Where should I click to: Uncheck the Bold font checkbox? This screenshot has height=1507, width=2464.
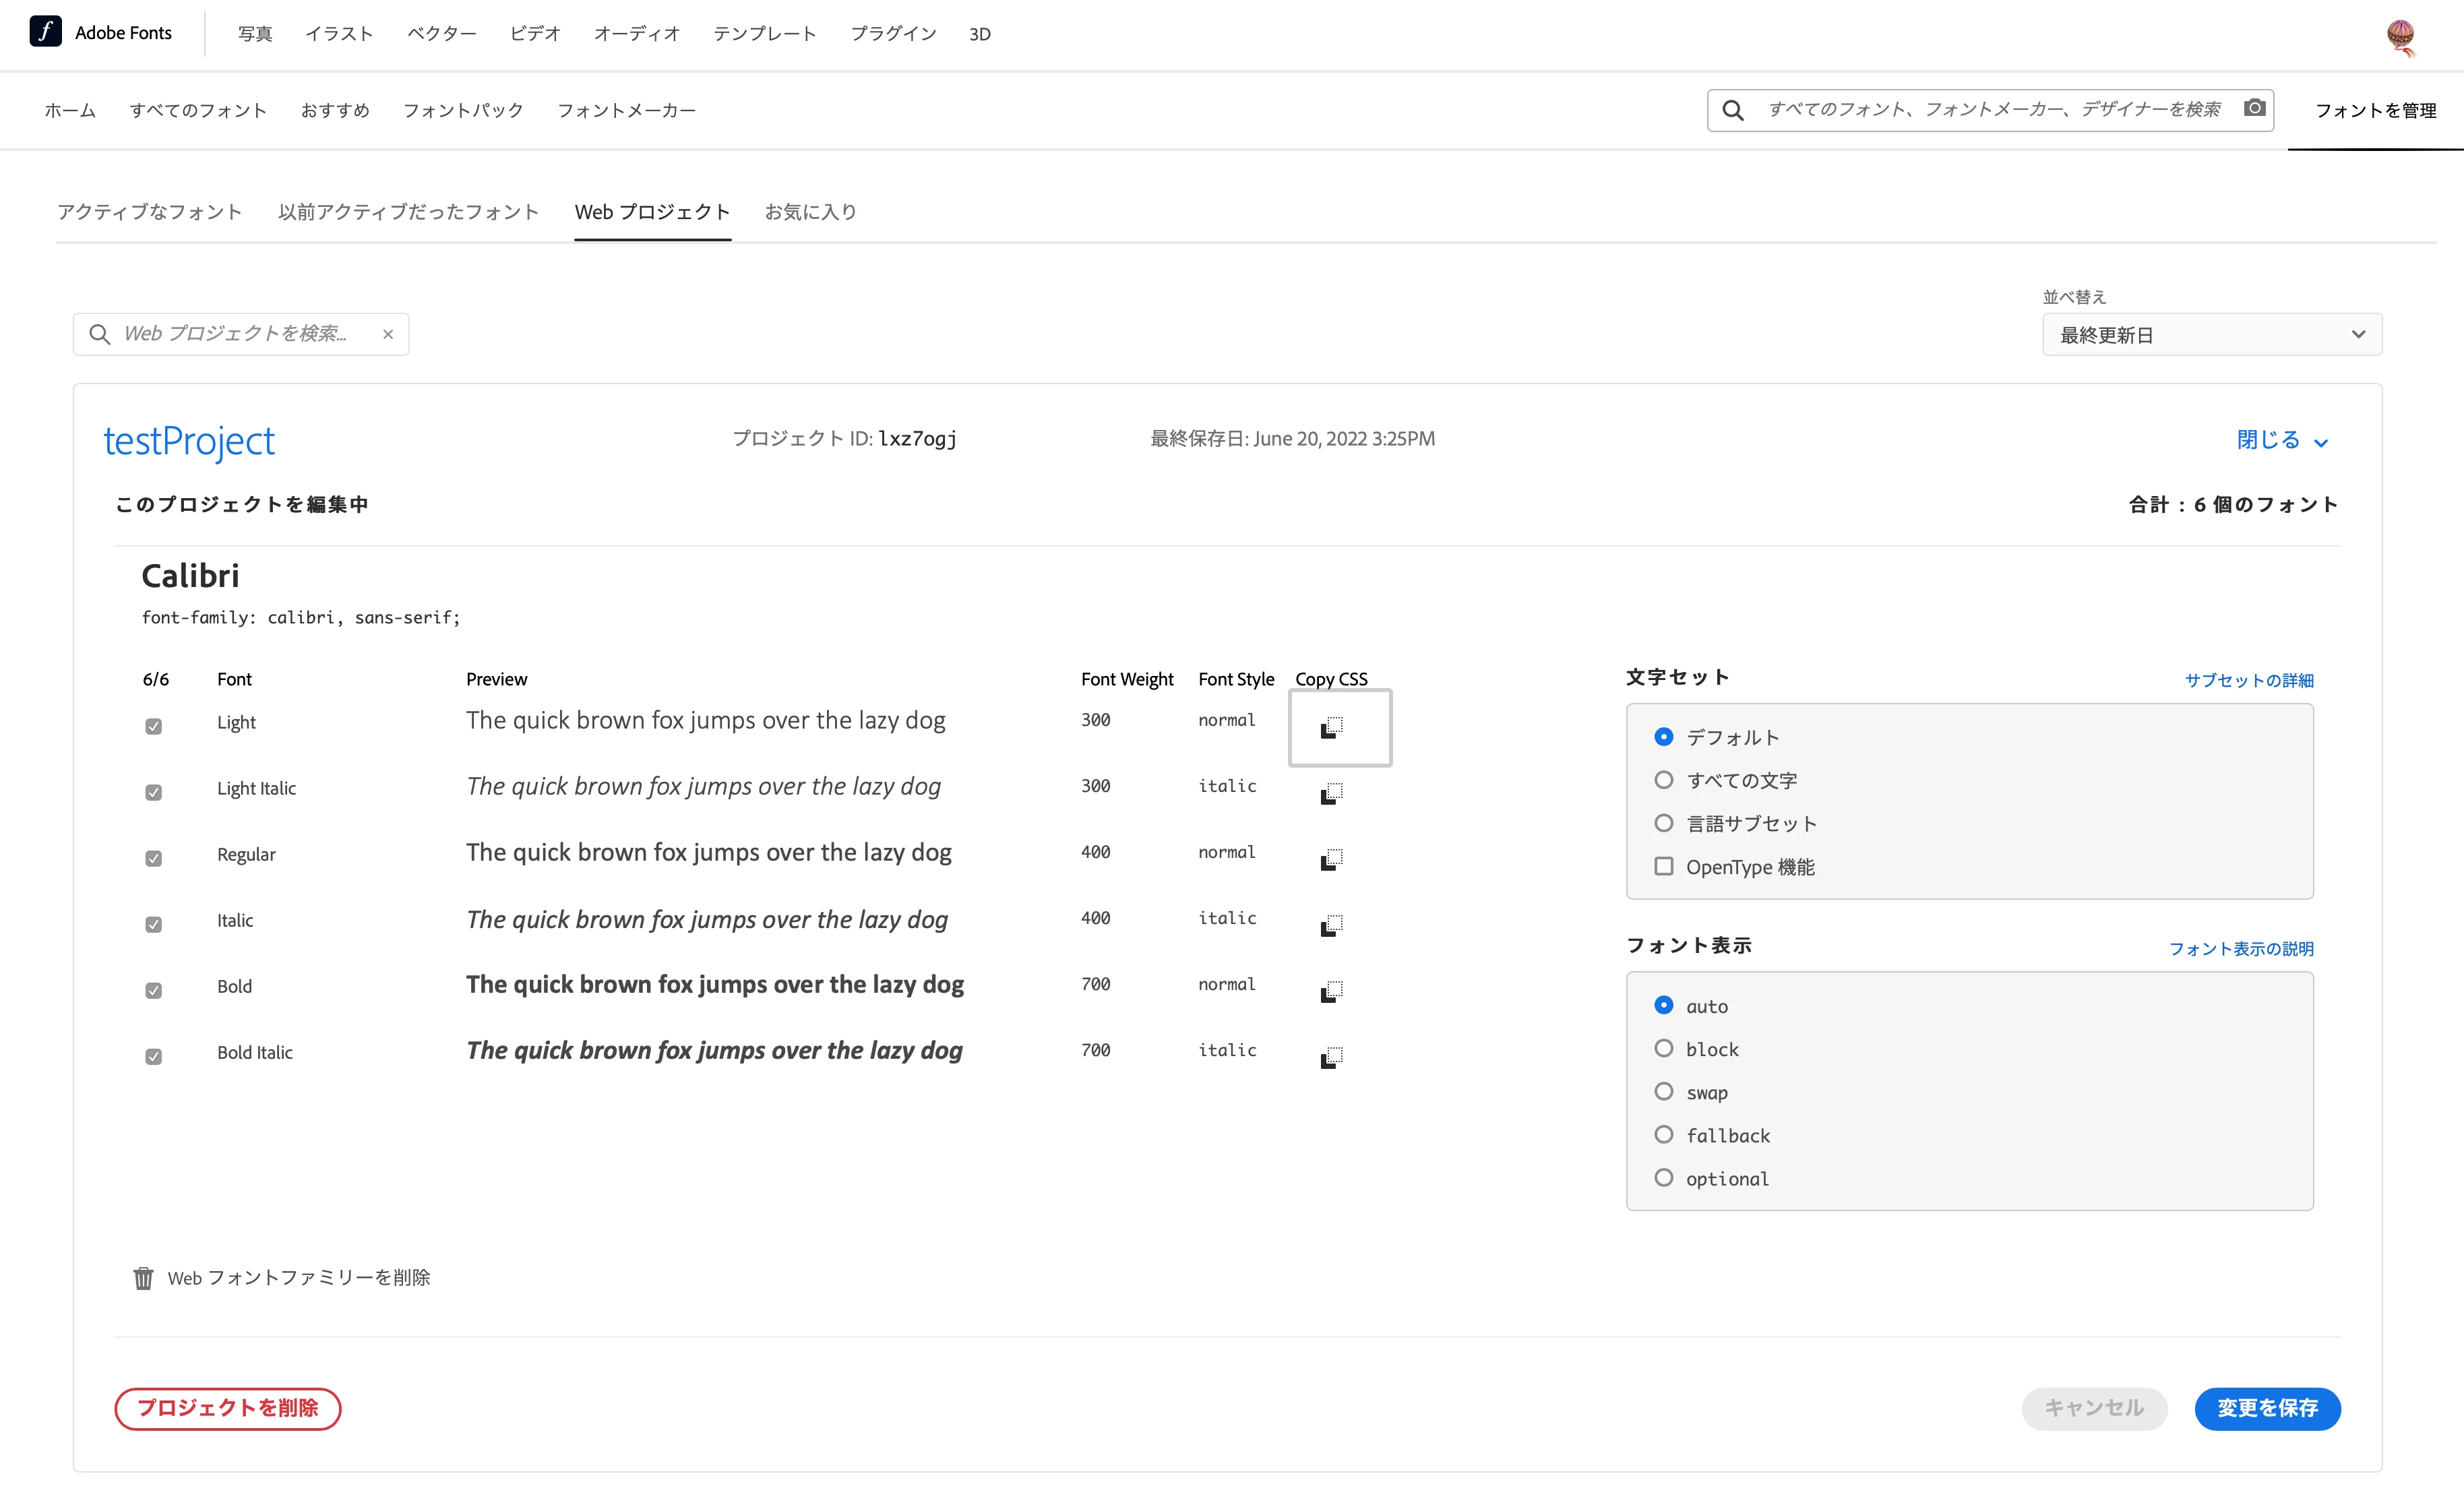(x=153, y=990)
